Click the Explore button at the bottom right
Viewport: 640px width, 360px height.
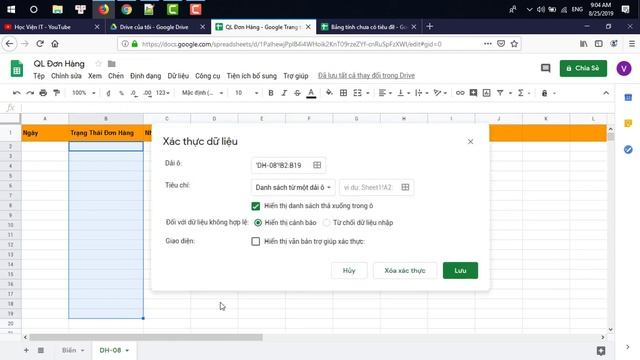pyautogui.click(x=601, y=351)
